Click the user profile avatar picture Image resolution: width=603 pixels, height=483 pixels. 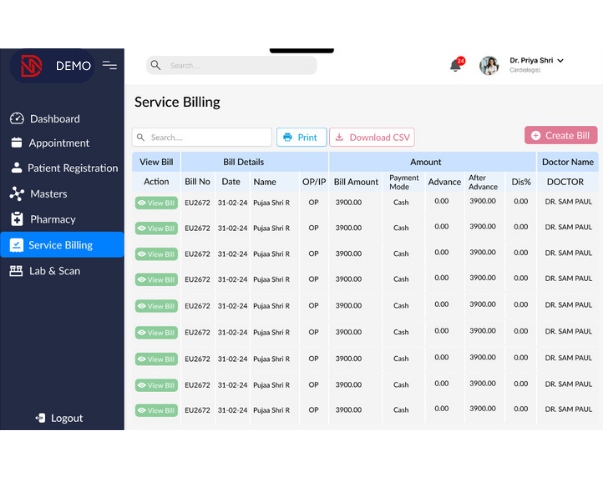pyautogui.click(x=489, y=65)
